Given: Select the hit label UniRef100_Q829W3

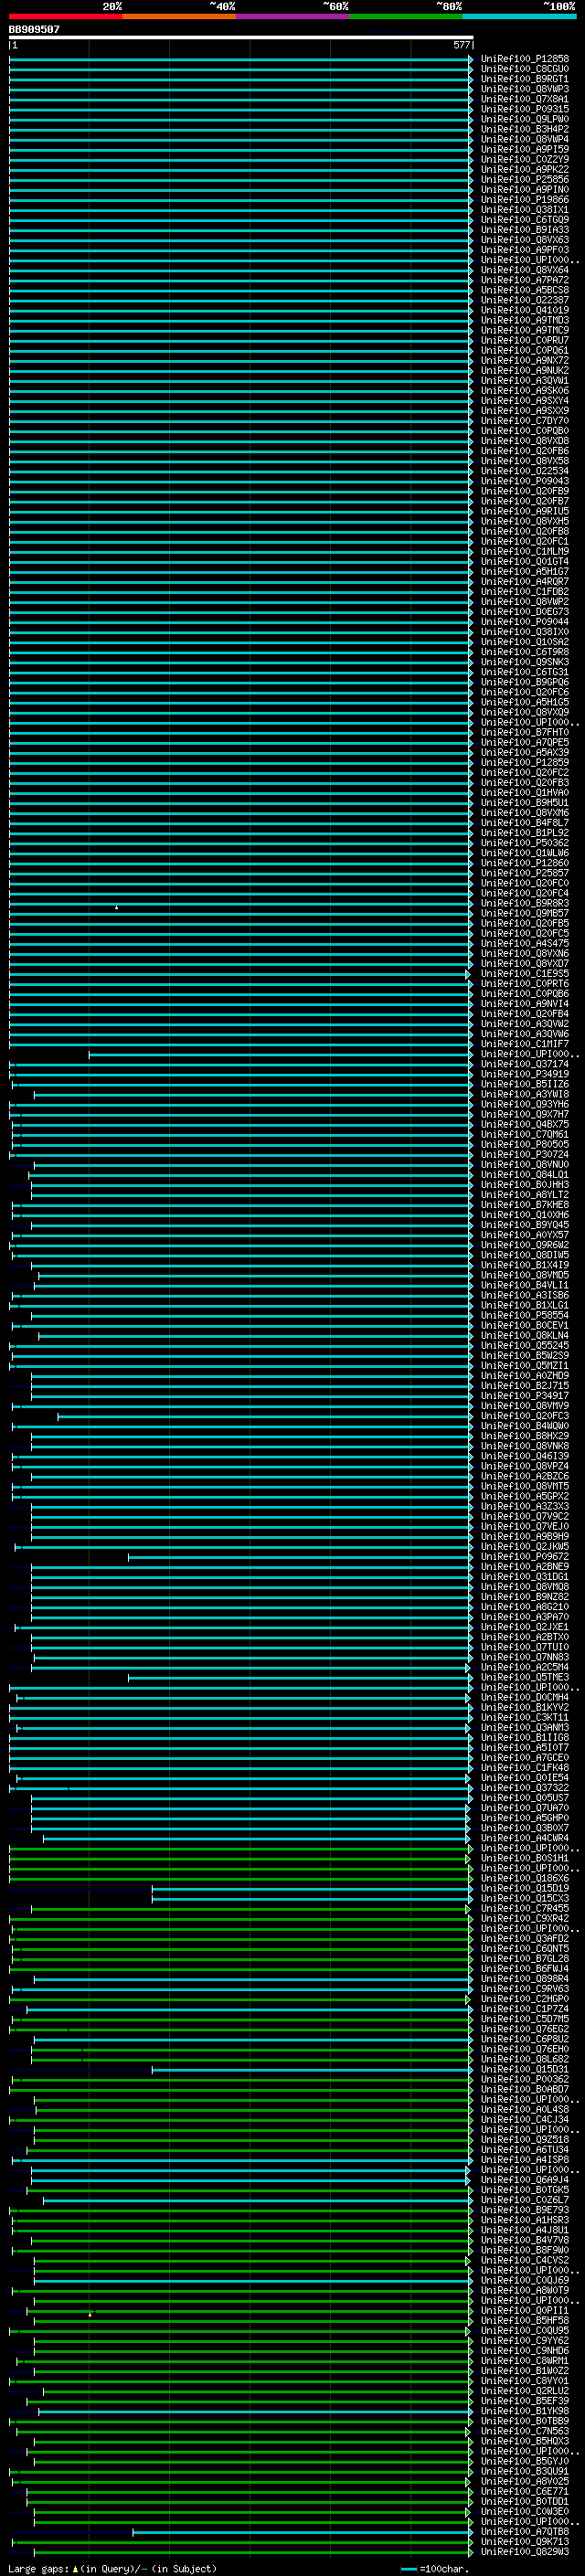Looking at the screenshot, I should 525,2551.
